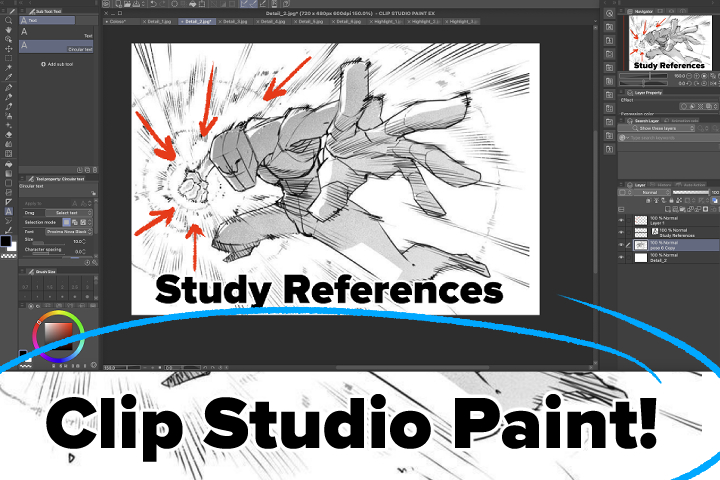This screenshot has height=480, width=720.
Task: Select the Eraser tool
Action: (8, 135)
